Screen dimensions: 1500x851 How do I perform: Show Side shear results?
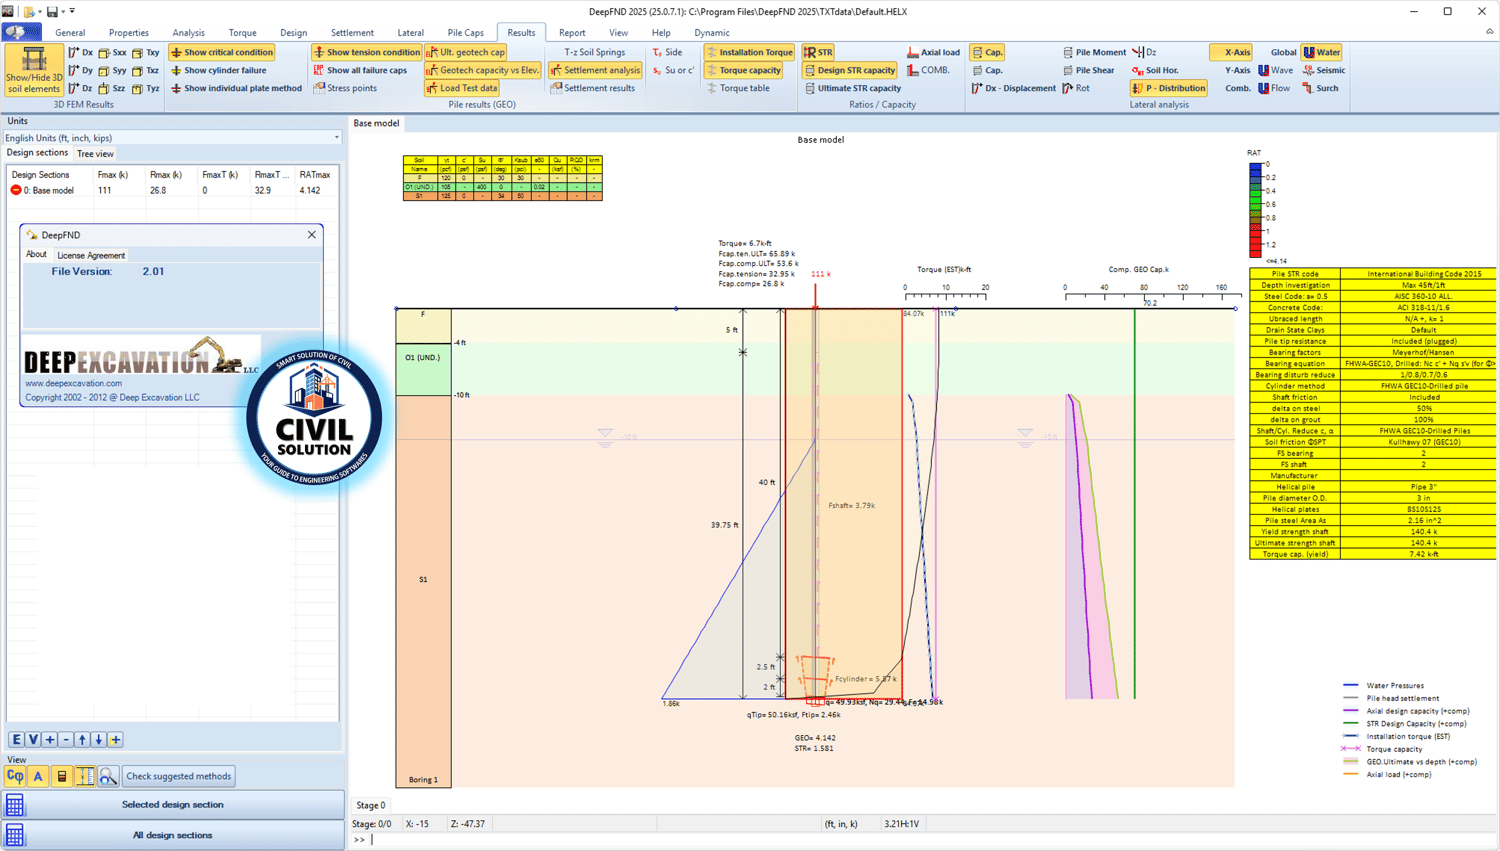coord(667,52)
